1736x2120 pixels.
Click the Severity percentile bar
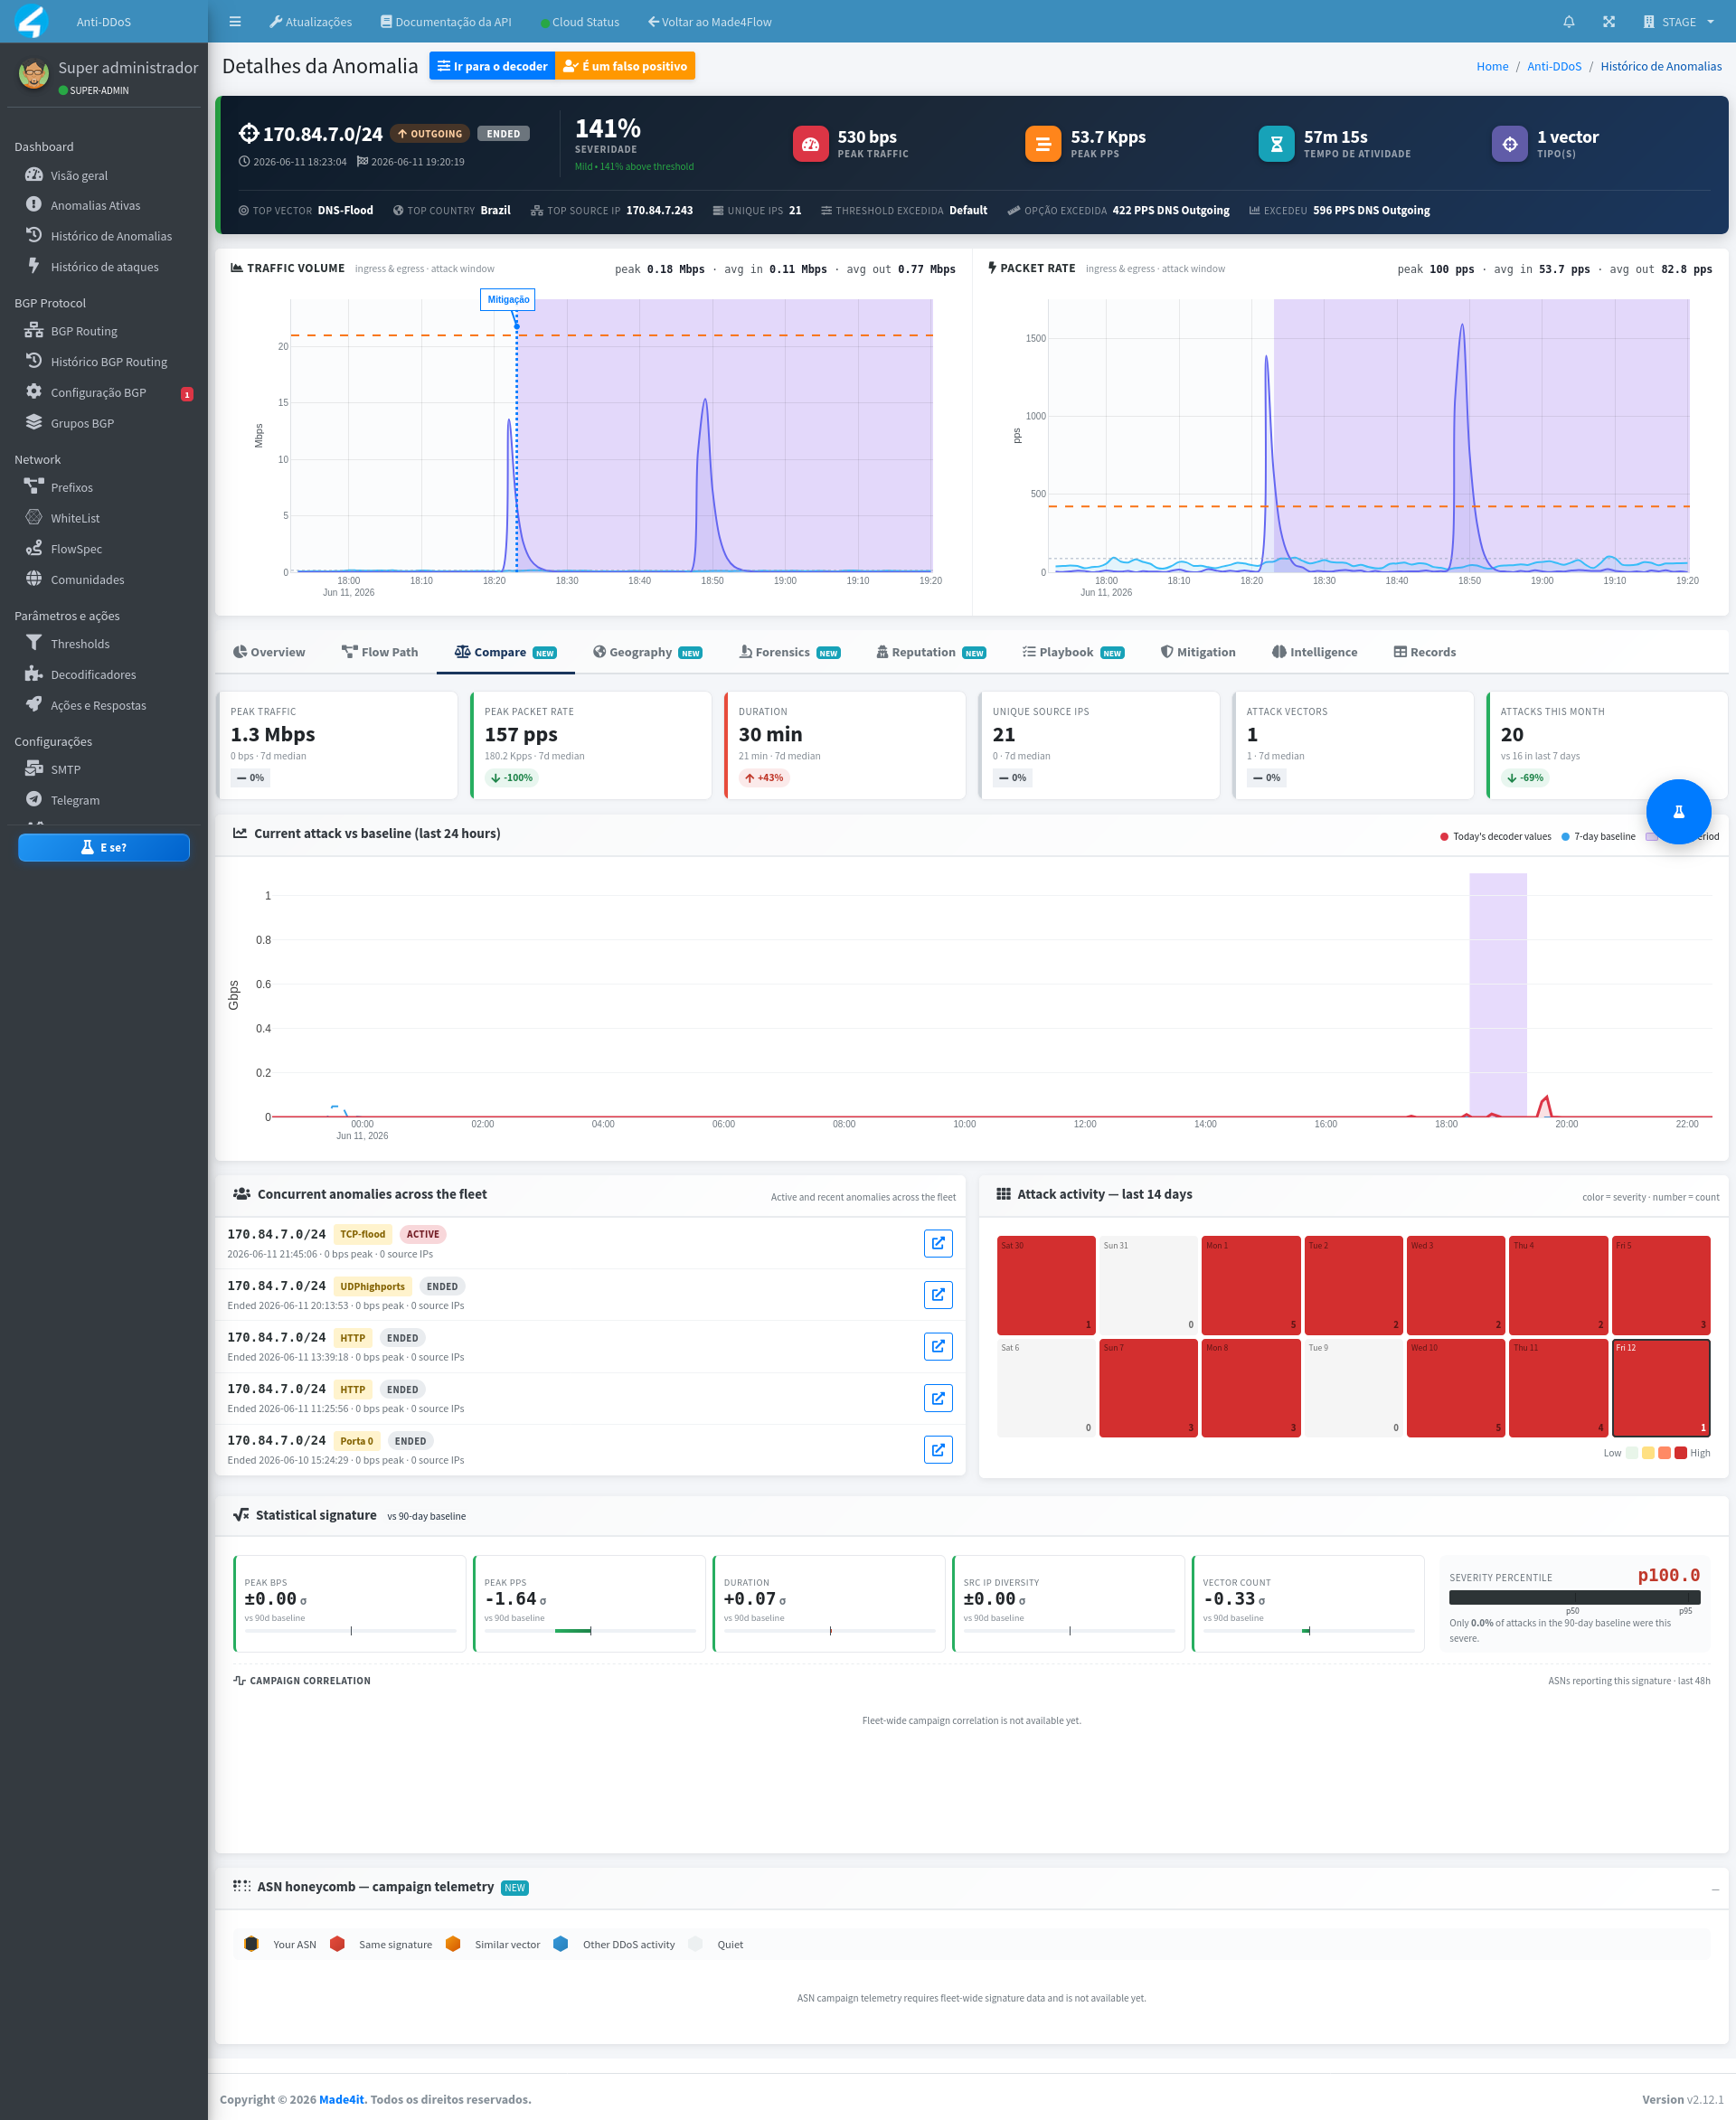point(1574,1597)
